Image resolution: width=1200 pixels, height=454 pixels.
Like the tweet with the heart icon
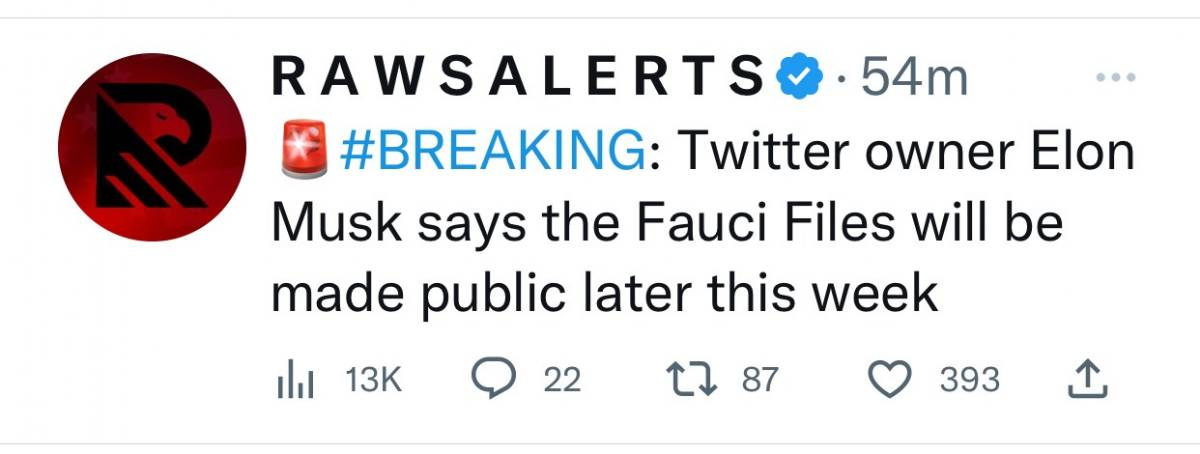[x=887, y=380]
